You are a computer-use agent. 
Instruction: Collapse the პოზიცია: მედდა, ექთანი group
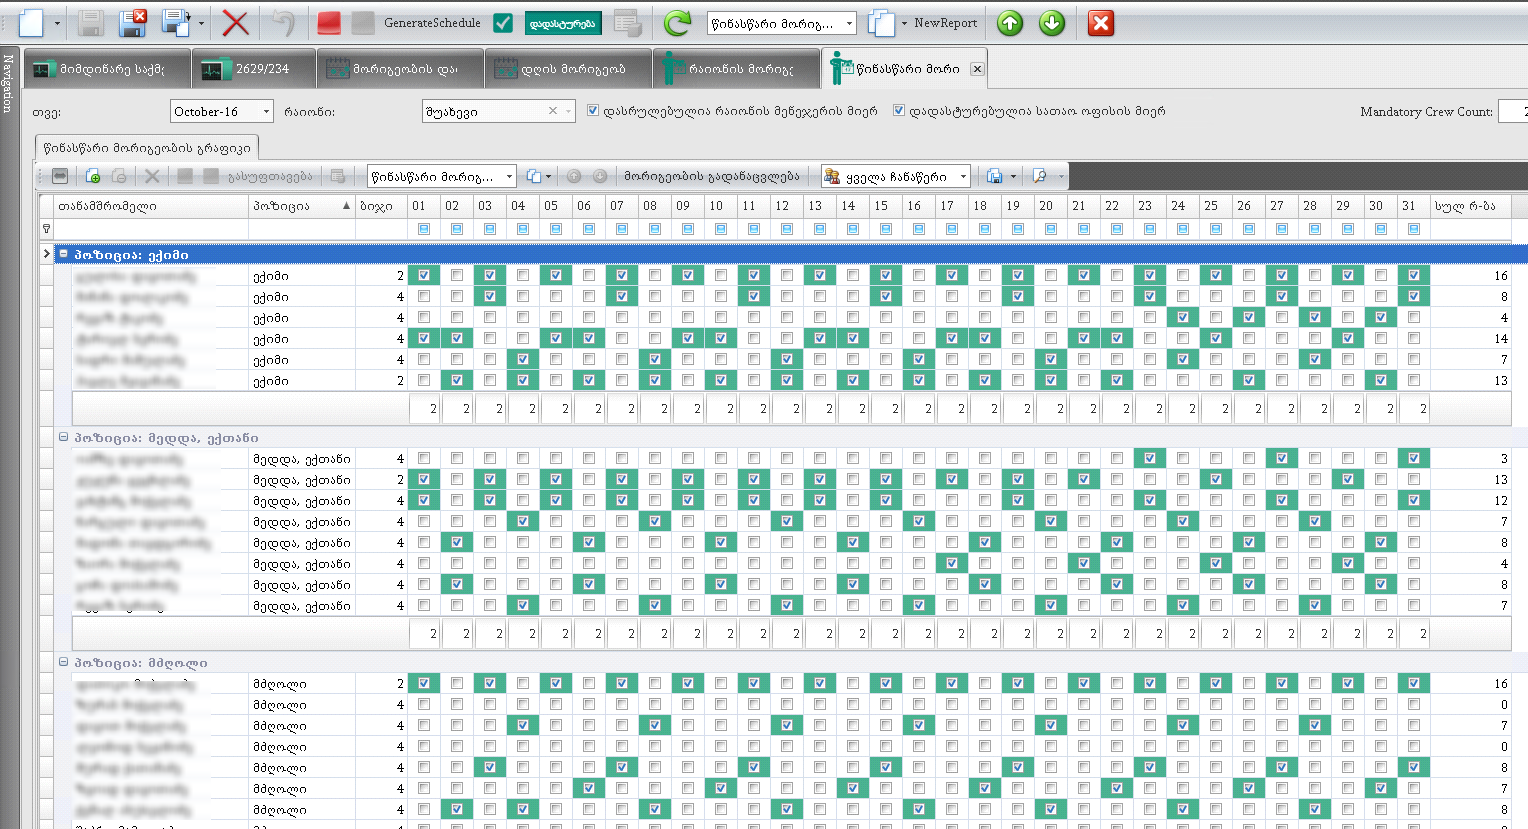(63, 437)
